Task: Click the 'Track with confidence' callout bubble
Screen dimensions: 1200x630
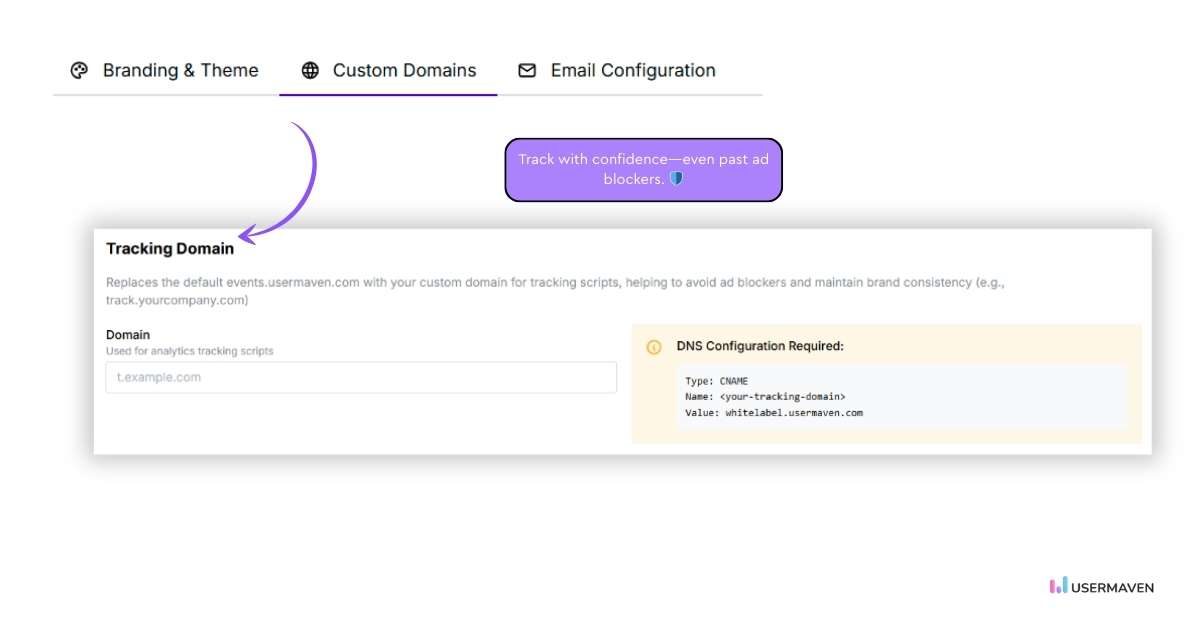Action: point(643,170)
